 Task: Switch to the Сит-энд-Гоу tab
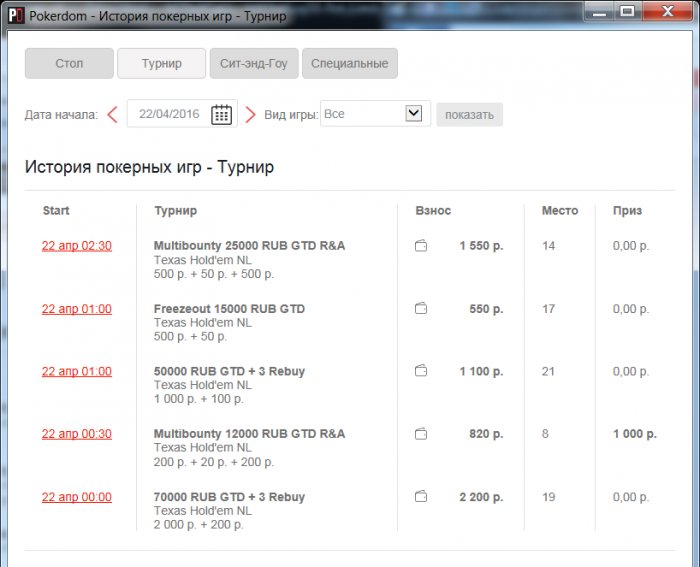pos(254,63)
